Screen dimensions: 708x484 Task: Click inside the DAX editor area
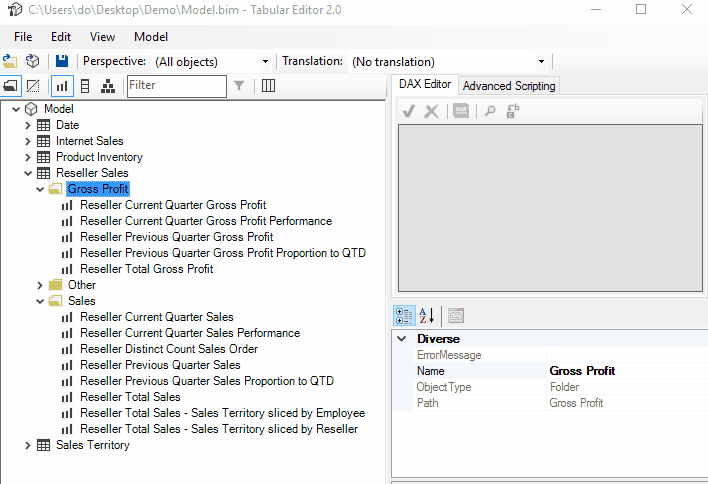point(550,208)
